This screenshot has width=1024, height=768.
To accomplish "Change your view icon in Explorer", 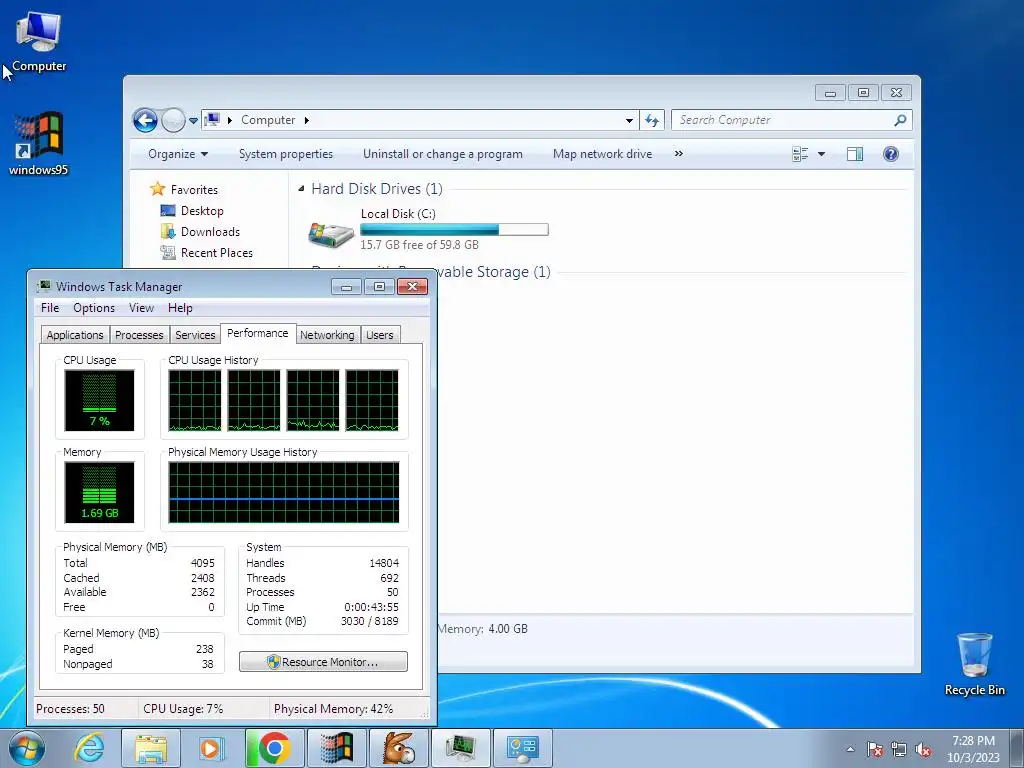I will (x=800, y=154).
